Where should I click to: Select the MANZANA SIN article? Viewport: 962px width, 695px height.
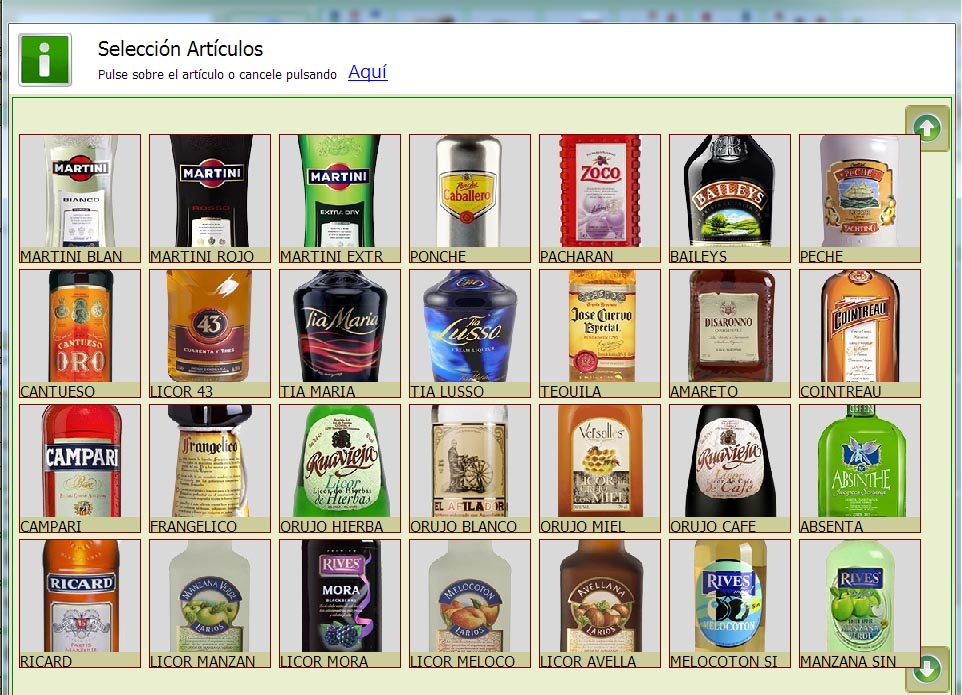pos(860,604)
